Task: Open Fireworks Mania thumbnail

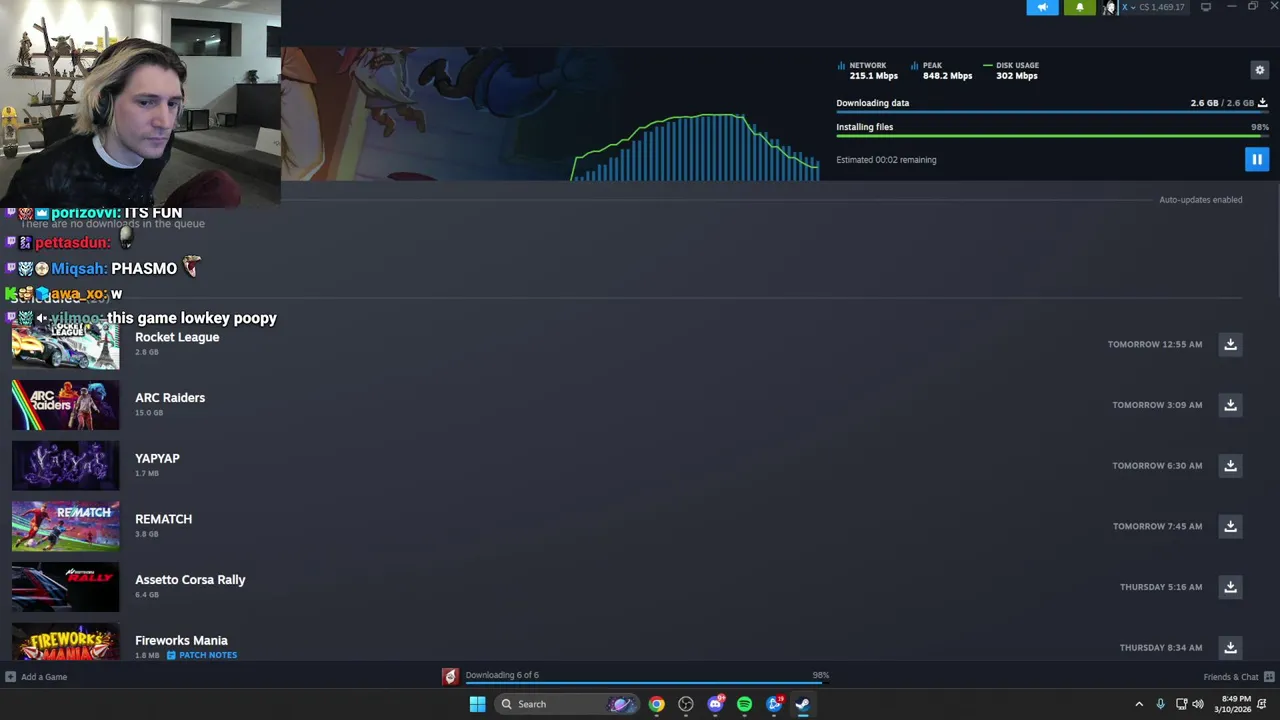Action: [x=65, y=641]
